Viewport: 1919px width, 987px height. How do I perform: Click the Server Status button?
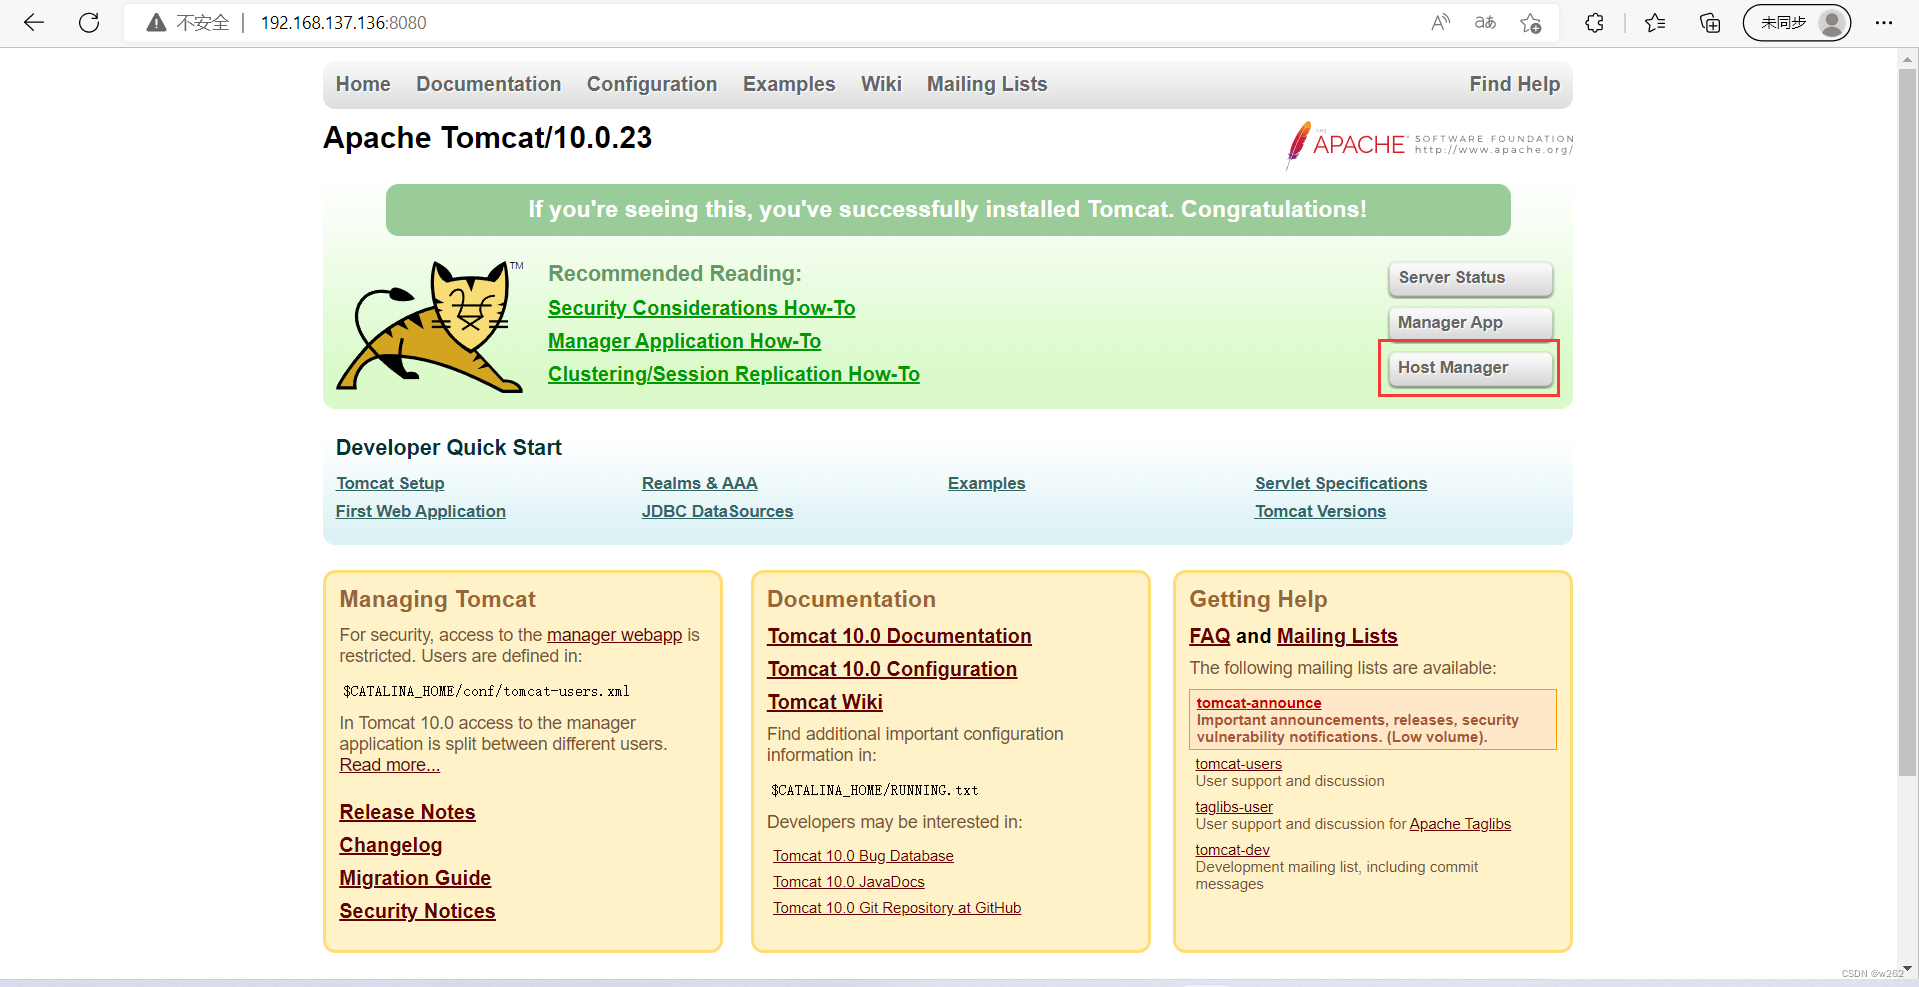[x=1470, y=278]
